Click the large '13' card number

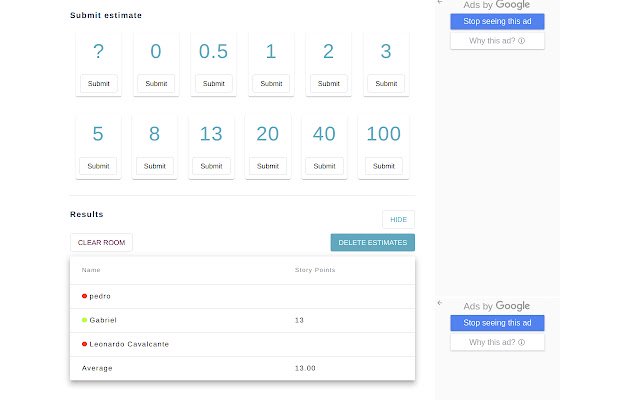[x=211, y=134]
